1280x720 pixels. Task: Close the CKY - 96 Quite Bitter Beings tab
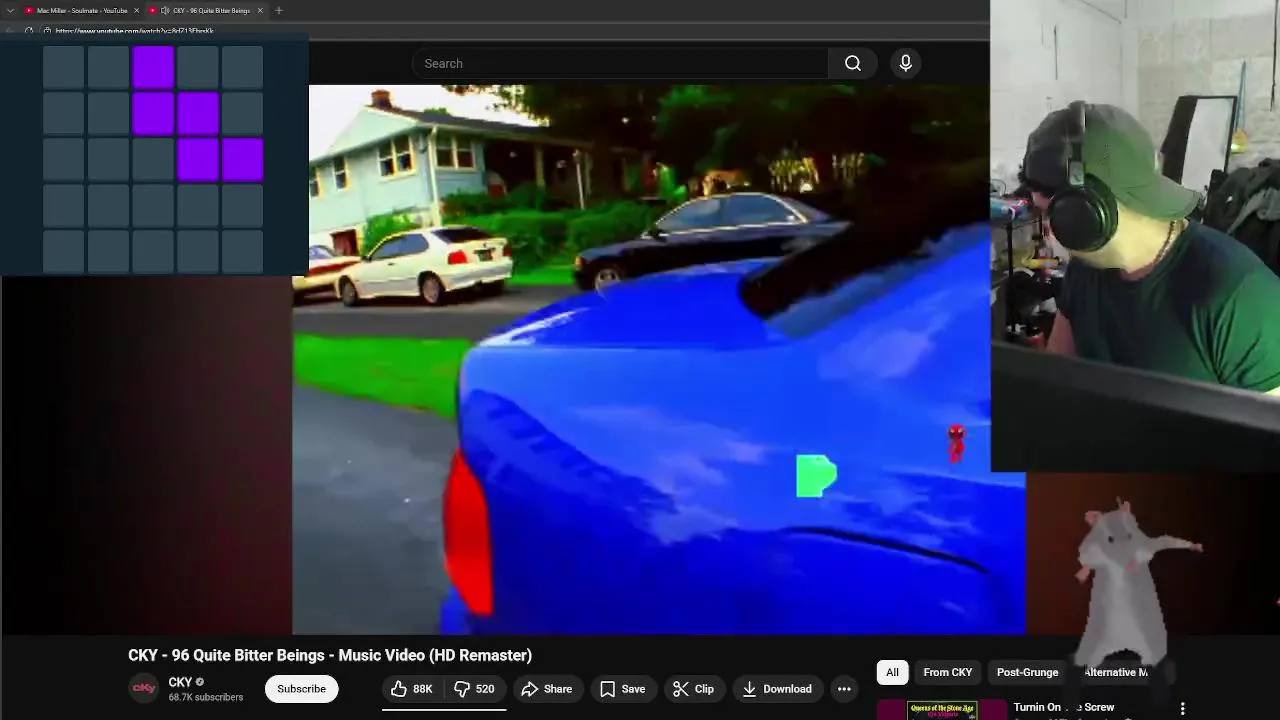point(260,10)
